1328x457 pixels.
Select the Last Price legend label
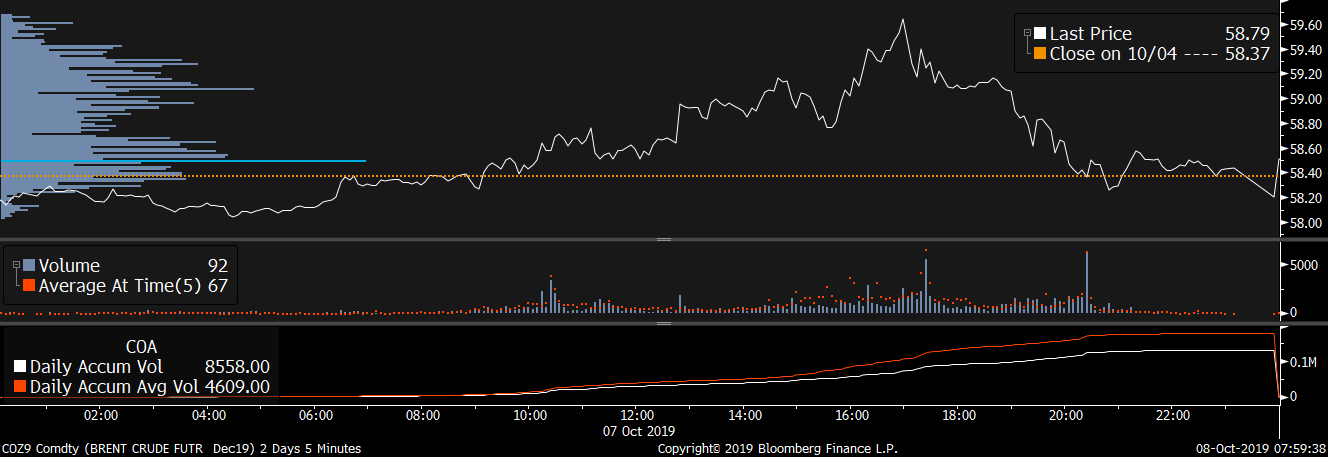tap(1090, 33)
